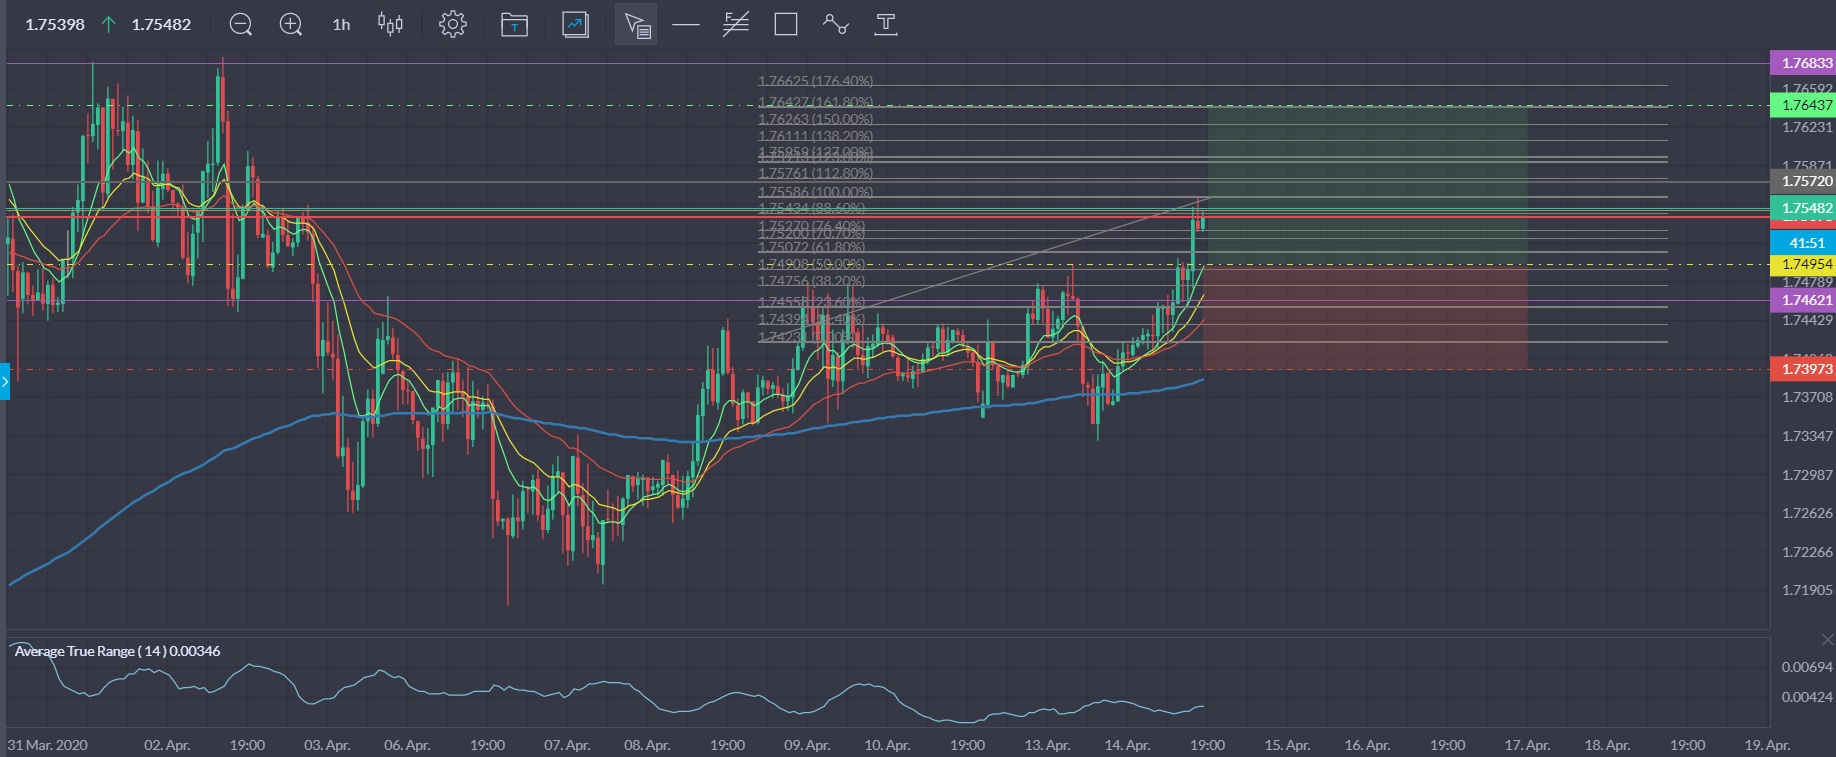Viewport: 1836px width, 757px height.
Task: Click the 1.75586 (100.00%) Fibonacci level label
Action: (815, 192)
